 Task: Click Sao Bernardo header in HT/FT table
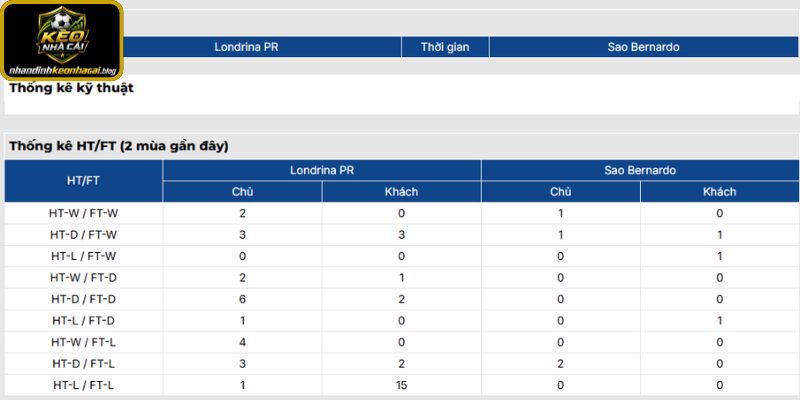tap(640, 170)
